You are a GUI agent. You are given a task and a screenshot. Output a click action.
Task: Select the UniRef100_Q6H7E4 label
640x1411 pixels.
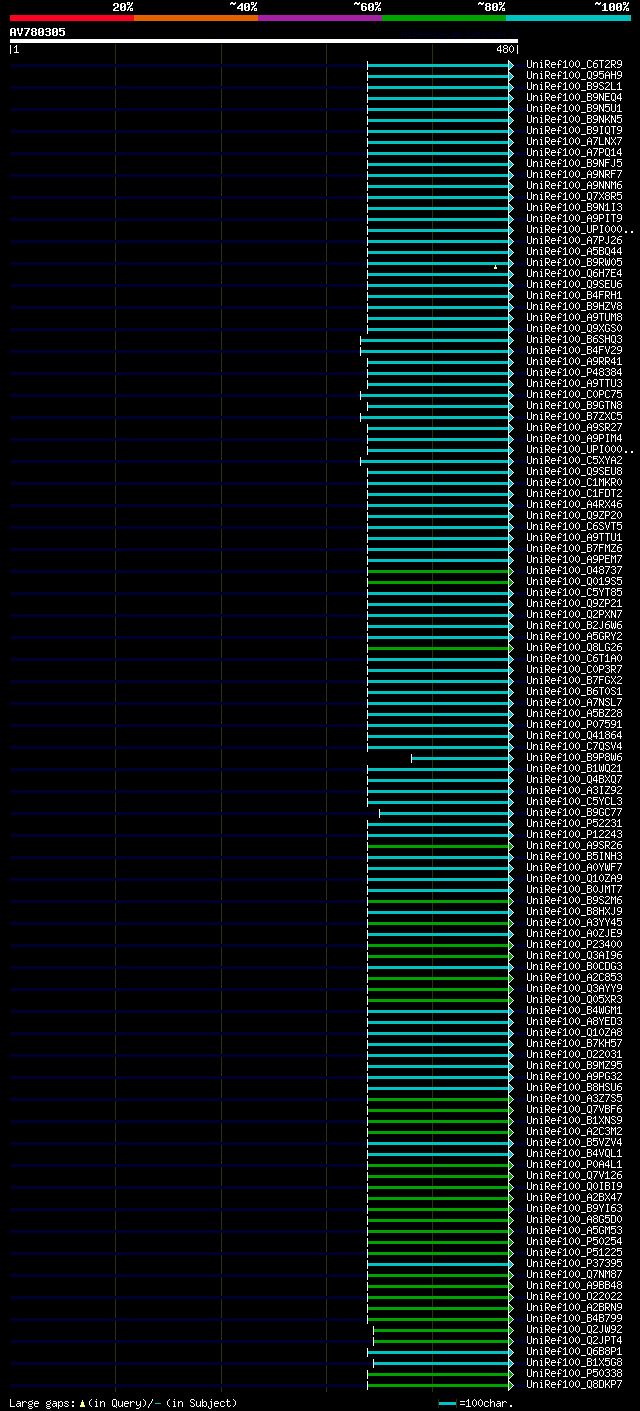tap(574, 273)
